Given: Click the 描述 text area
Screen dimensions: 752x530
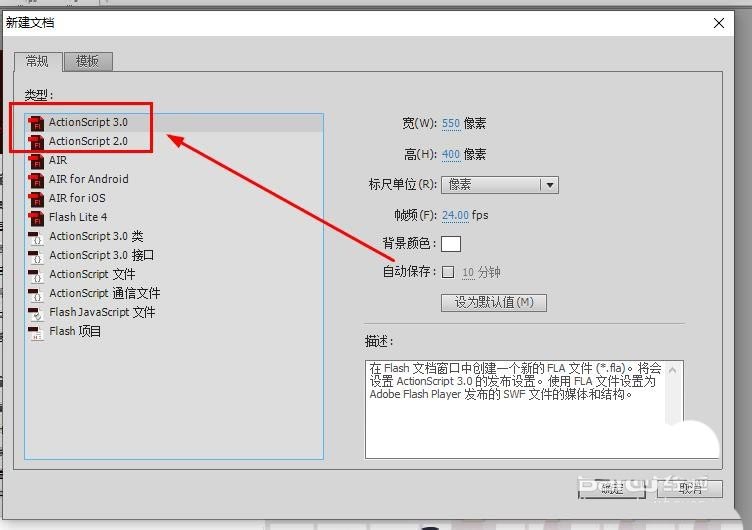Looking at the screenshot, I should 524,410.
